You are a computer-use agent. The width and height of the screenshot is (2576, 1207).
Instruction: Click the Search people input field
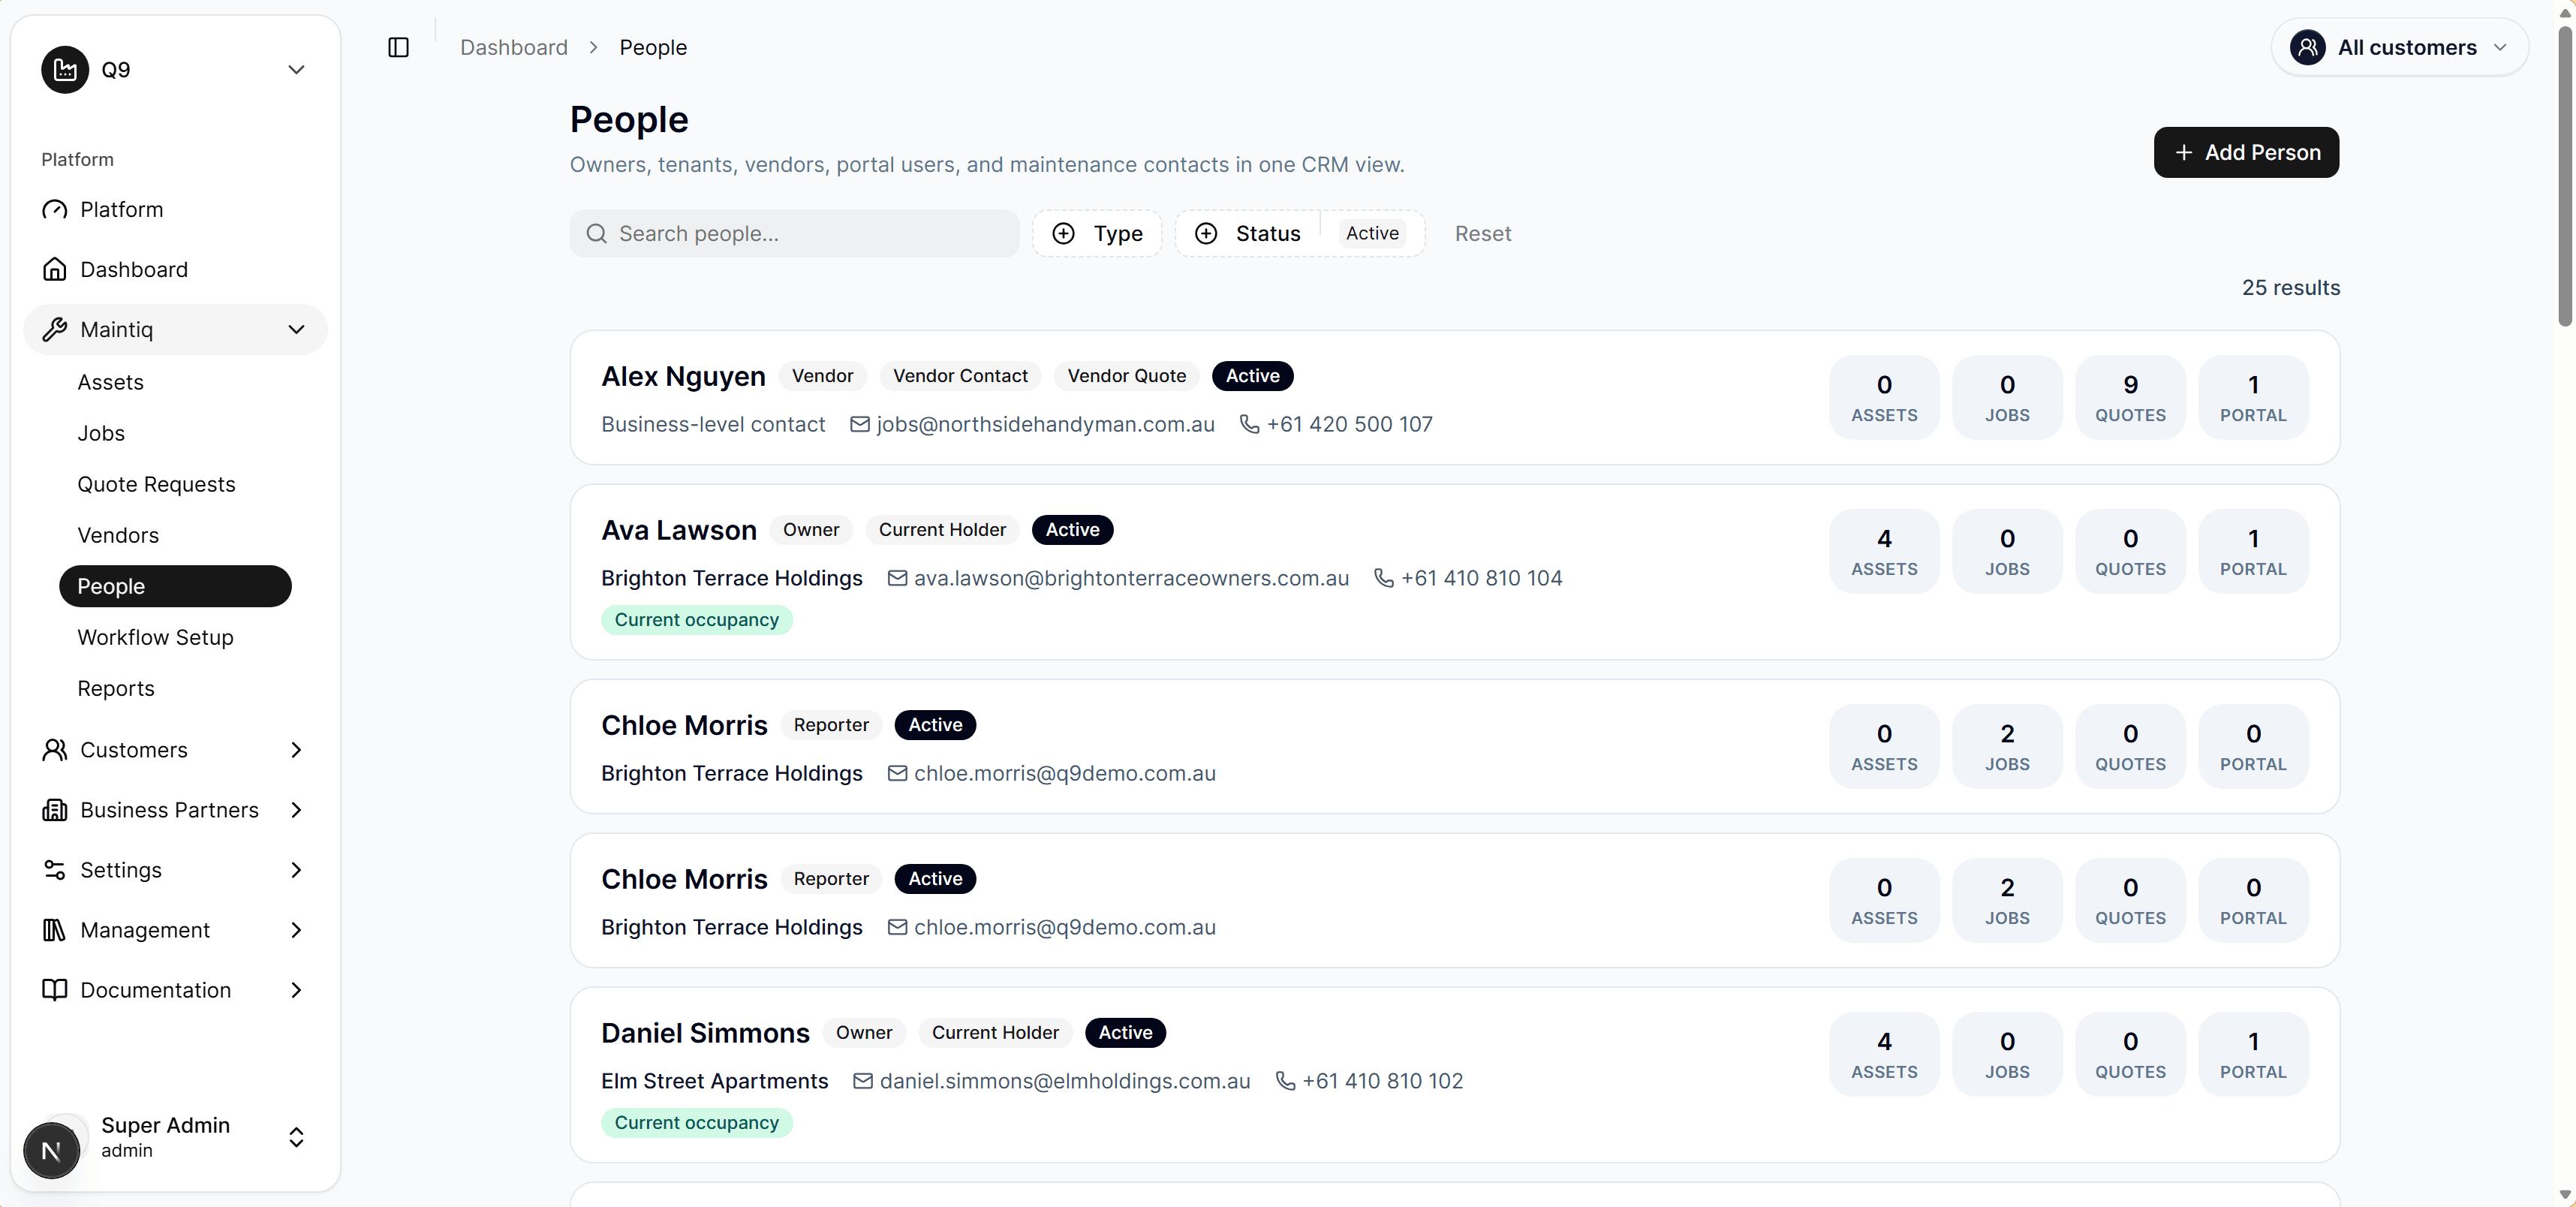(x=794, y=233)
